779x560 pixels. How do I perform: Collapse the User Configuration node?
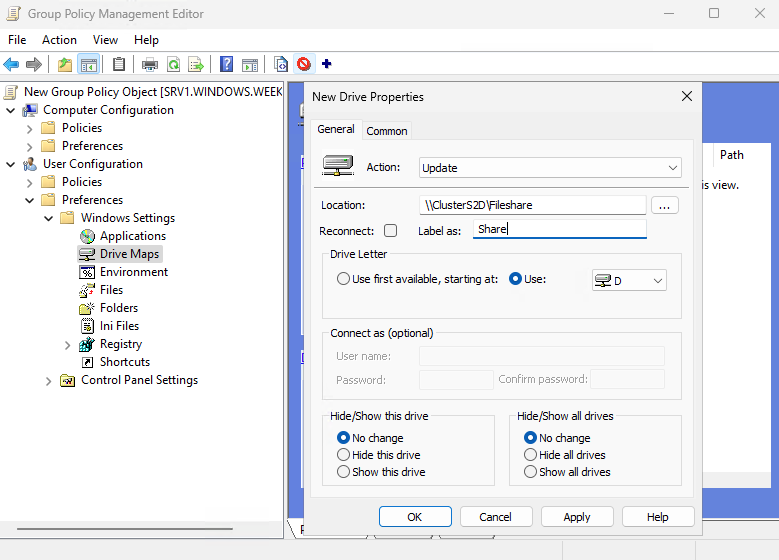pyautogui.click(x=10, y=164)
